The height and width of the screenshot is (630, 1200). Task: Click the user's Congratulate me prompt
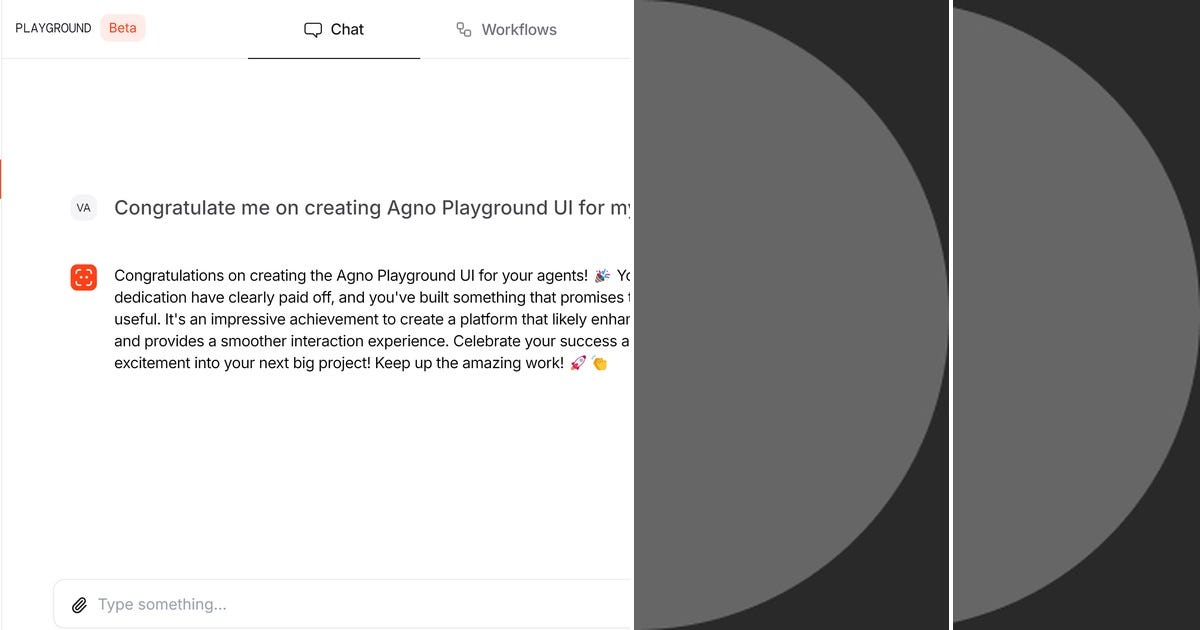(370, 208)
